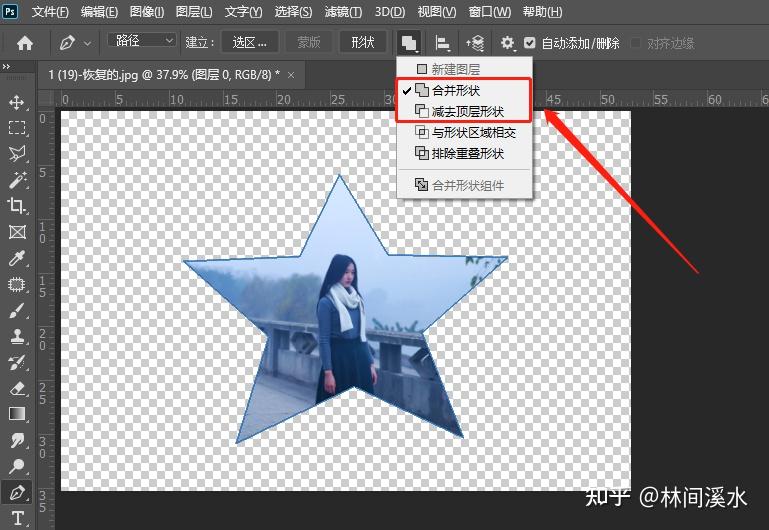Select the Gradient tool
The width and height of the screenshot is (769, 530).
click(17, 414)
